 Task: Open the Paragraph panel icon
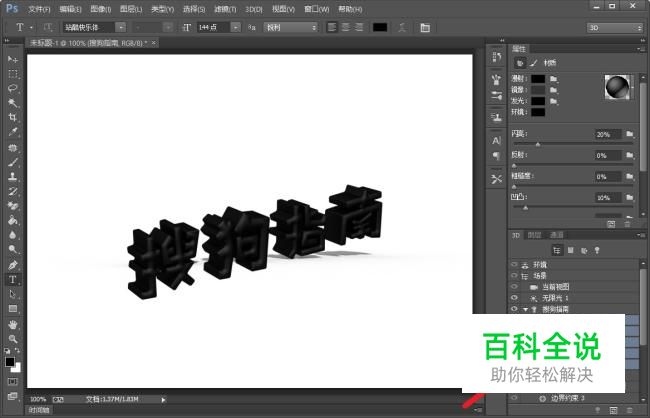click(497, 156)
